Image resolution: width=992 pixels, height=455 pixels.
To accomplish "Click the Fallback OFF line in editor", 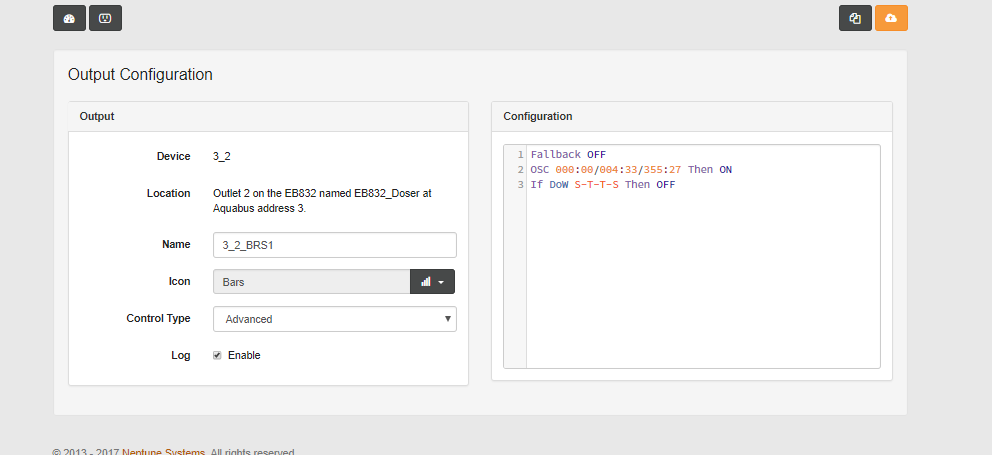I will click(568, 154).
